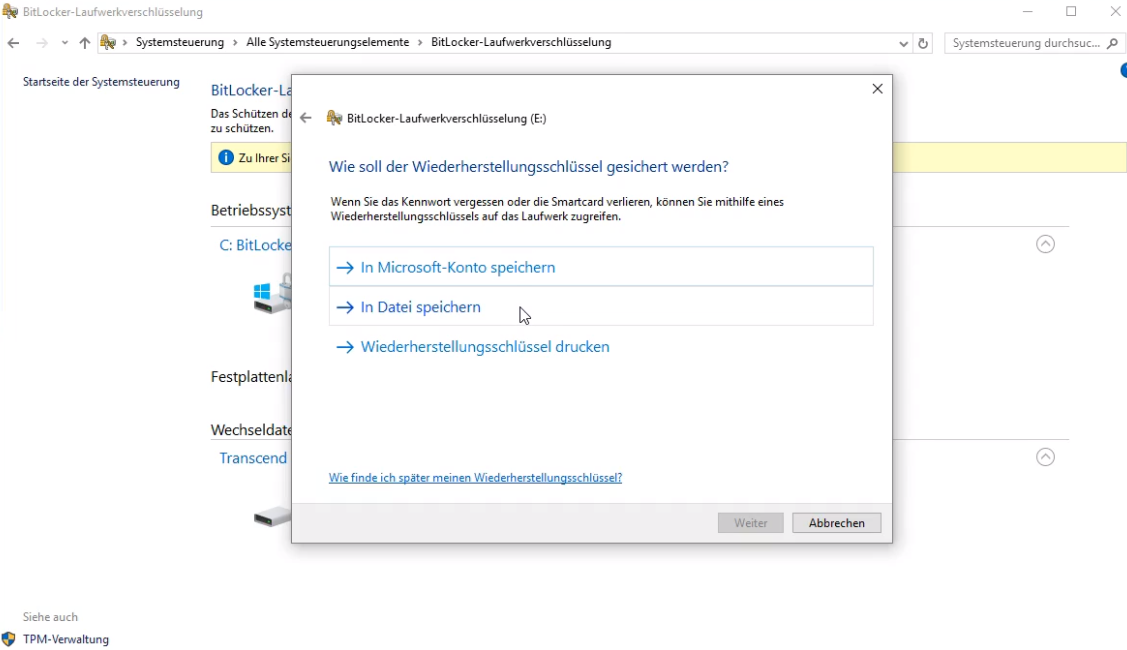Expand breadcrumb arrow after Alle Systemsteuerungselemente

tap(420, 43)
